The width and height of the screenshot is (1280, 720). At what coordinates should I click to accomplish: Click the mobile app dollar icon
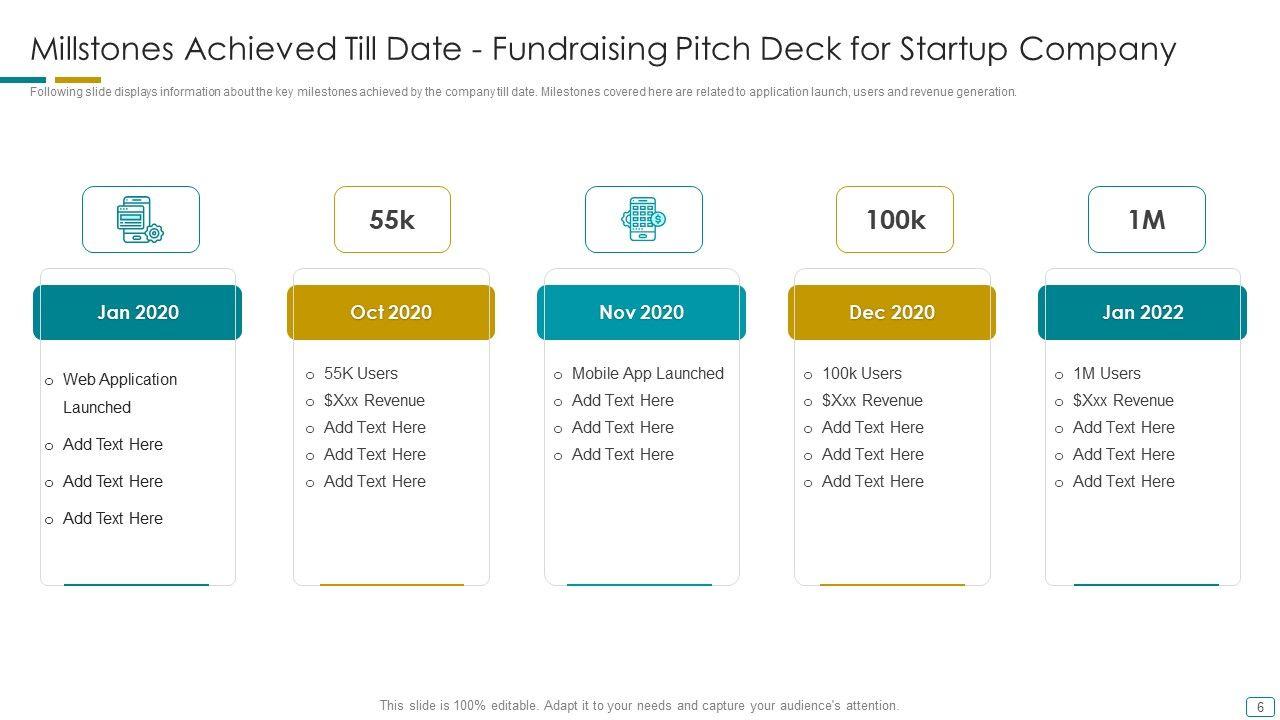click(x=643, y=220)
